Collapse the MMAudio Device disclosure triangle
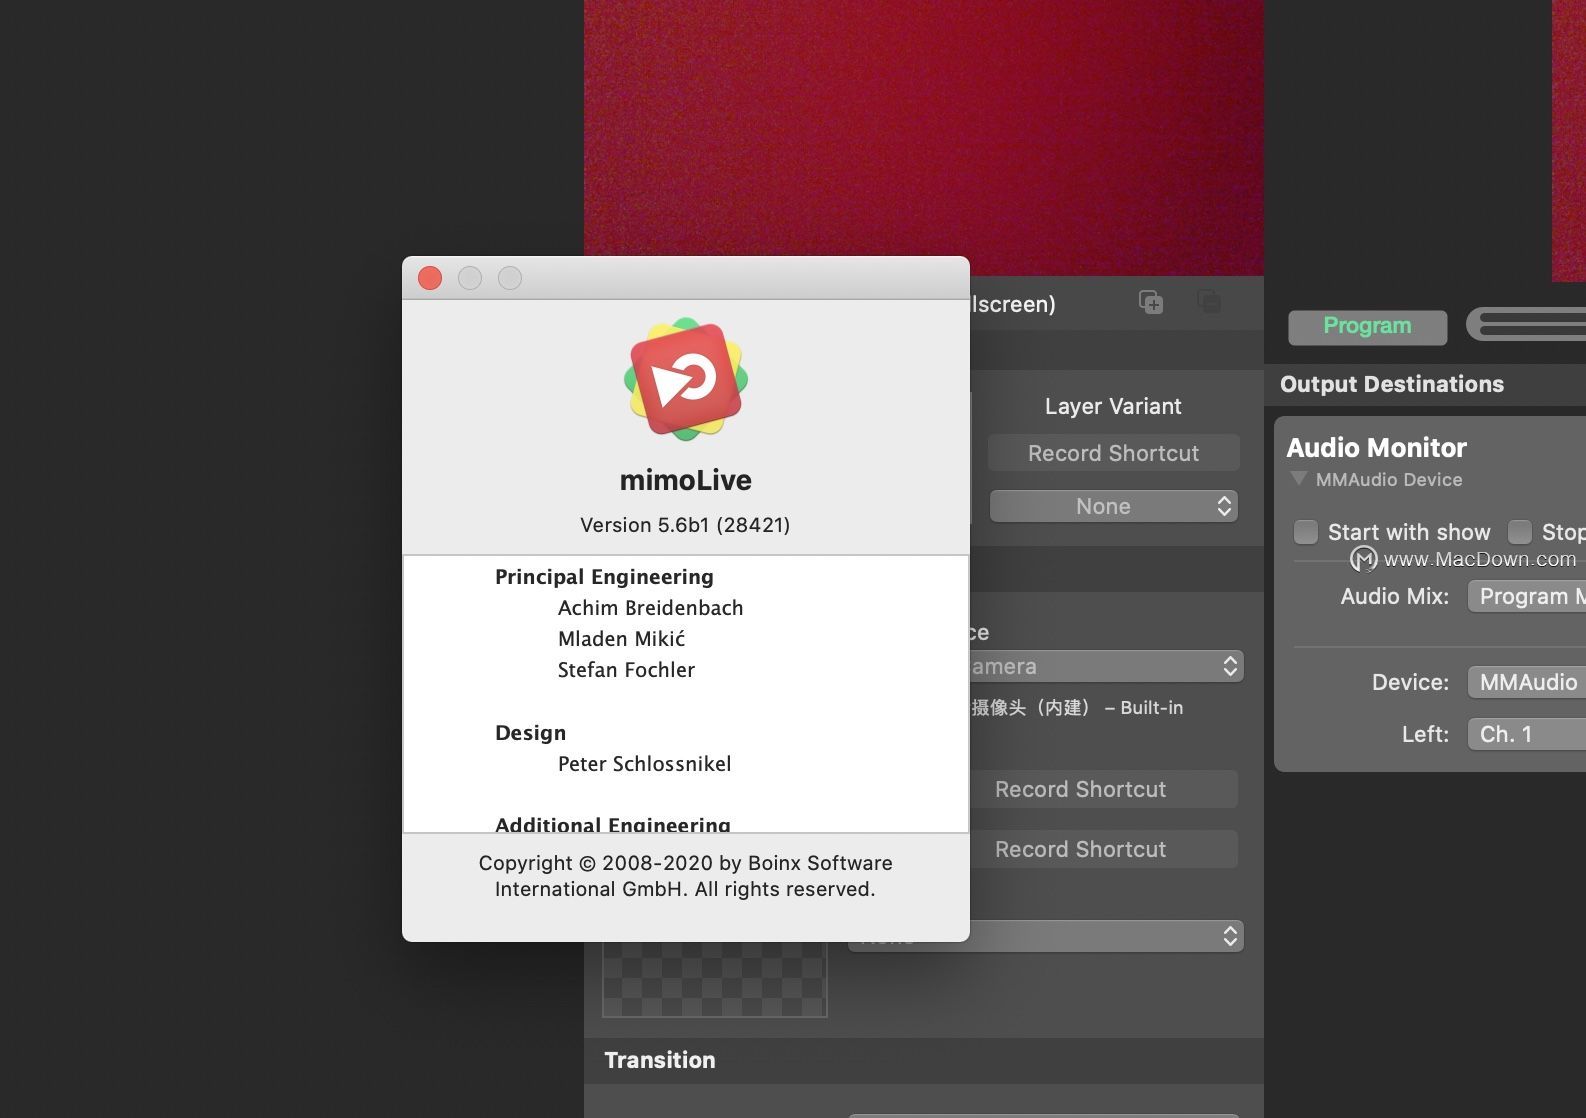Screen dimensions: 1586x1118 point(1299,479)
